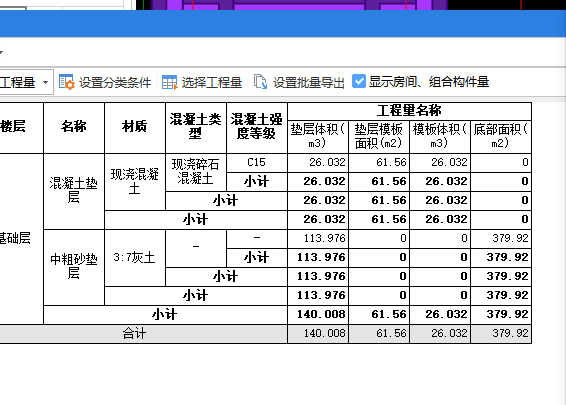
Task: Select the 中粗砂垫层 name cell
Action: tap(74, 267)
